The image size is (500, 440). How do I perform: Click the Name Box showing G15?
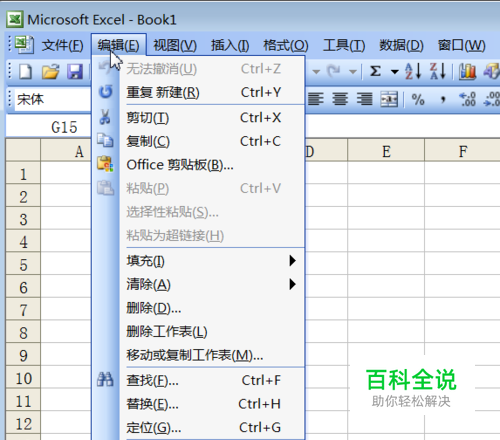pos(49,127)
